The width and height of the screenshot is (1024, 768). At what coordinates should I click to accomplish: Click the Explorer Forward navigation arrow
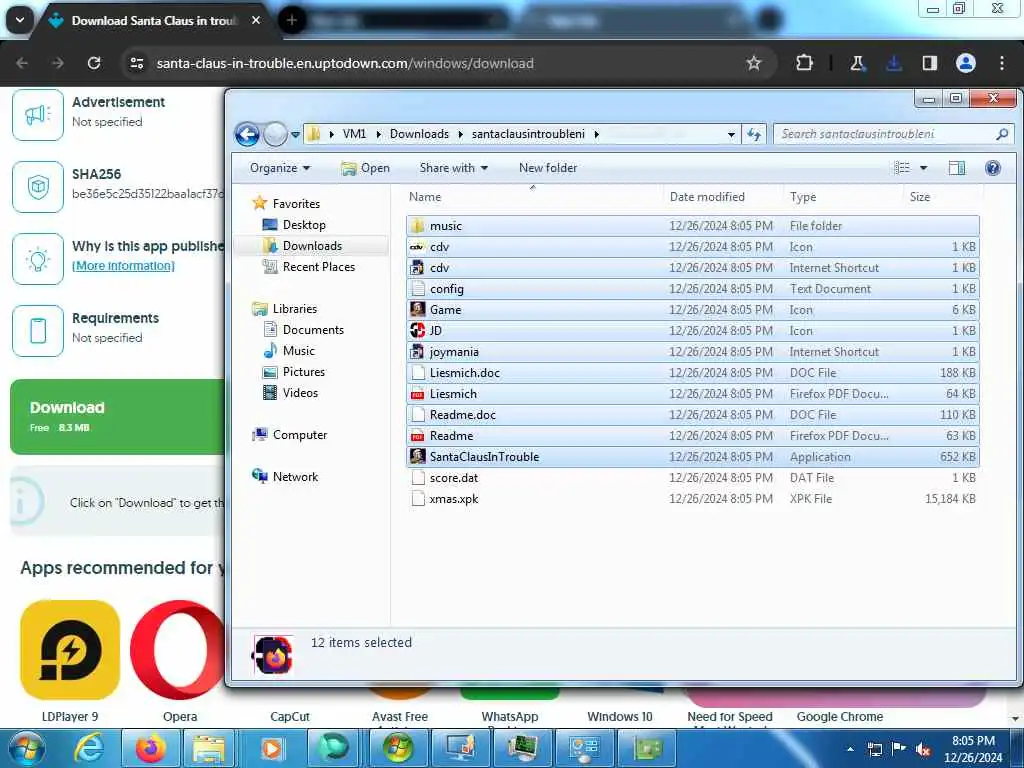point(276,135)
